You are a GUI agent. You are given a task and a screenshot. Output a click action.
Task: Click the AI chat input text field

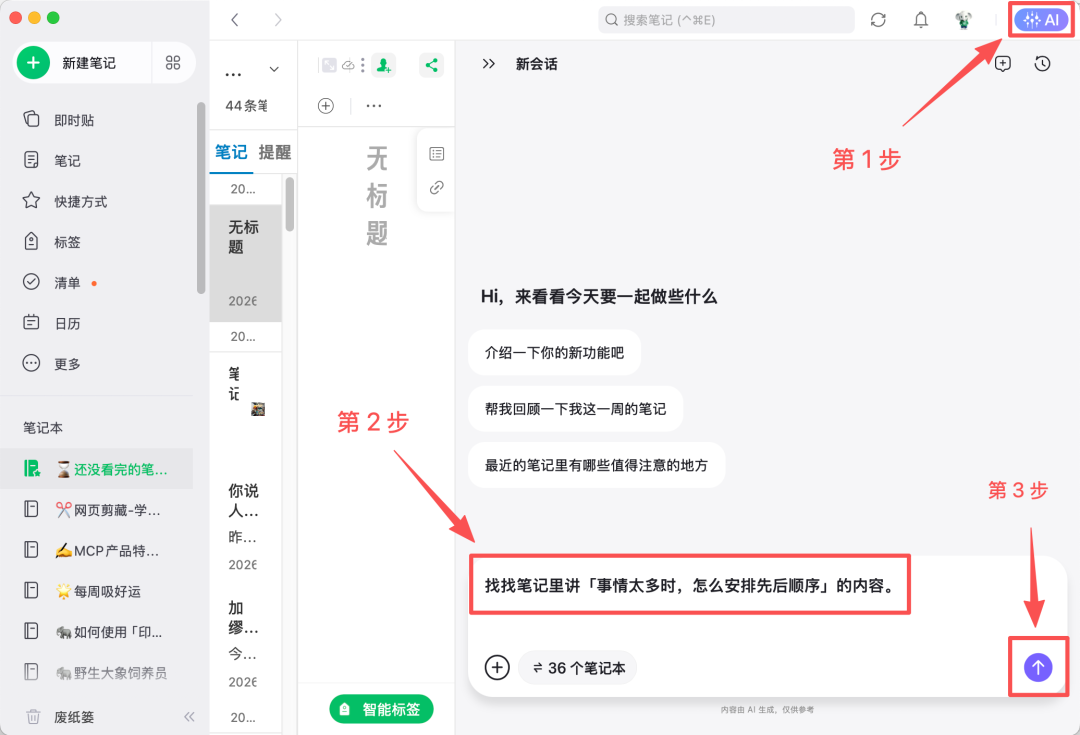pos(689,586)
